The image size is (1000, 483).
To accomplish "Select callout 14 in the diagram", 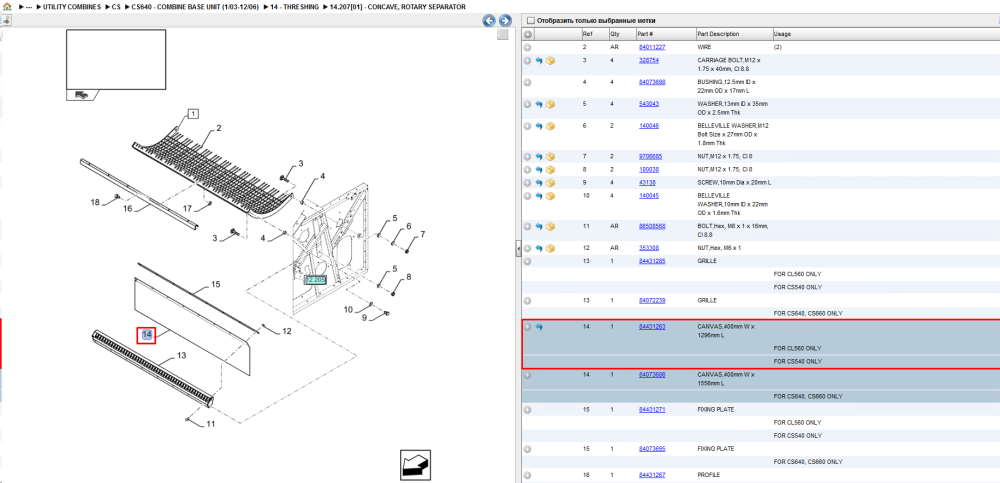I will tap(147, 334).
